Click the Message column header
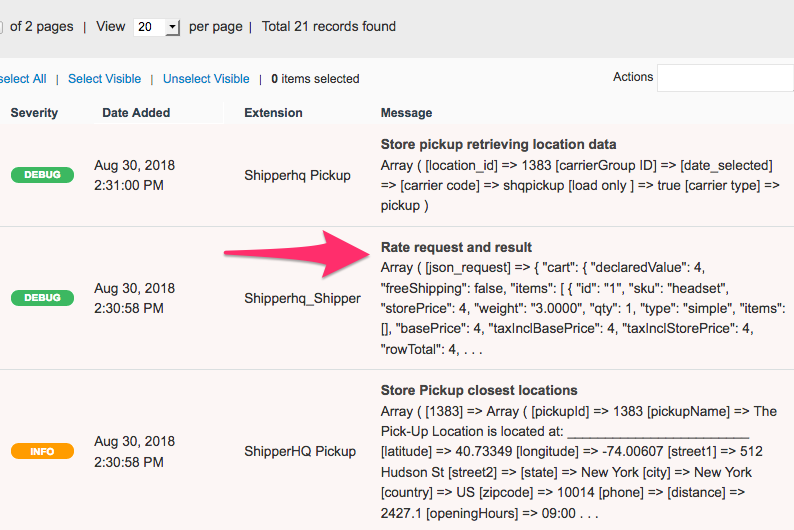This screenshot has width=794, height=530. 406,113
